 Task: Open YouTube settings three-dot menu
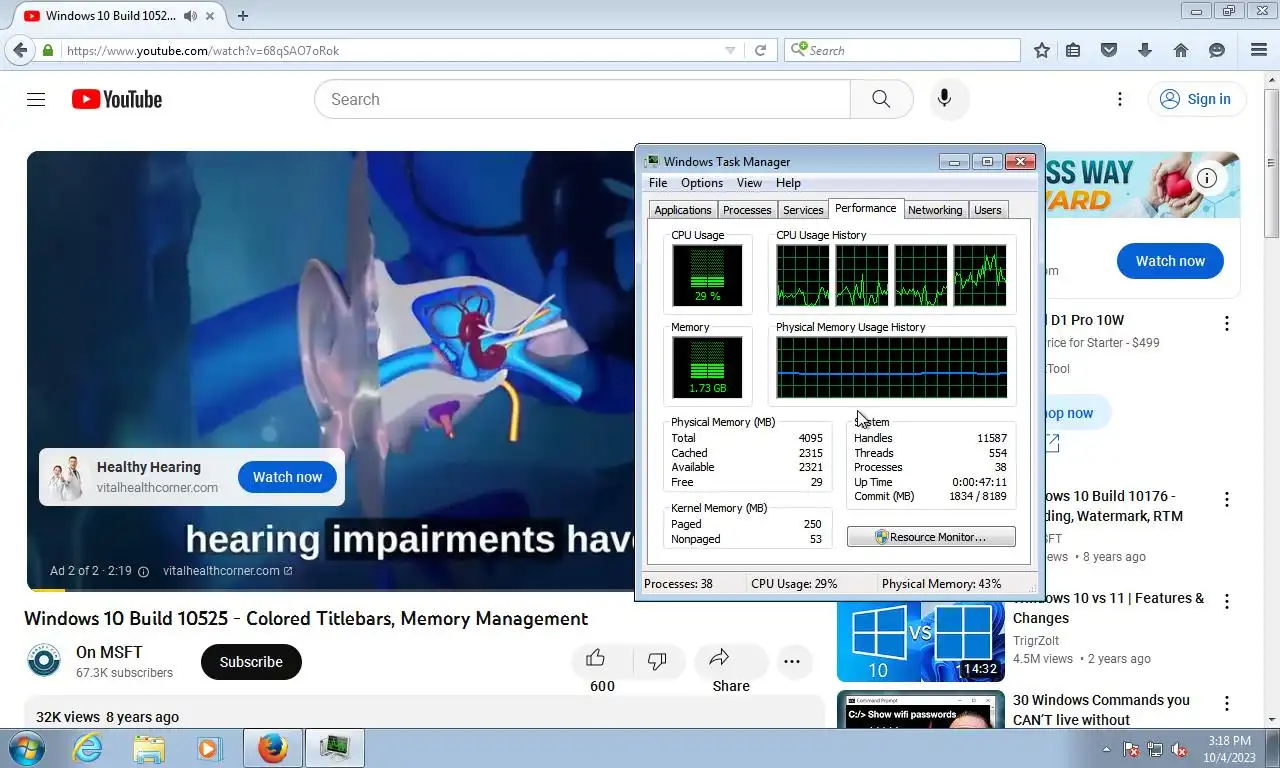1120,99
